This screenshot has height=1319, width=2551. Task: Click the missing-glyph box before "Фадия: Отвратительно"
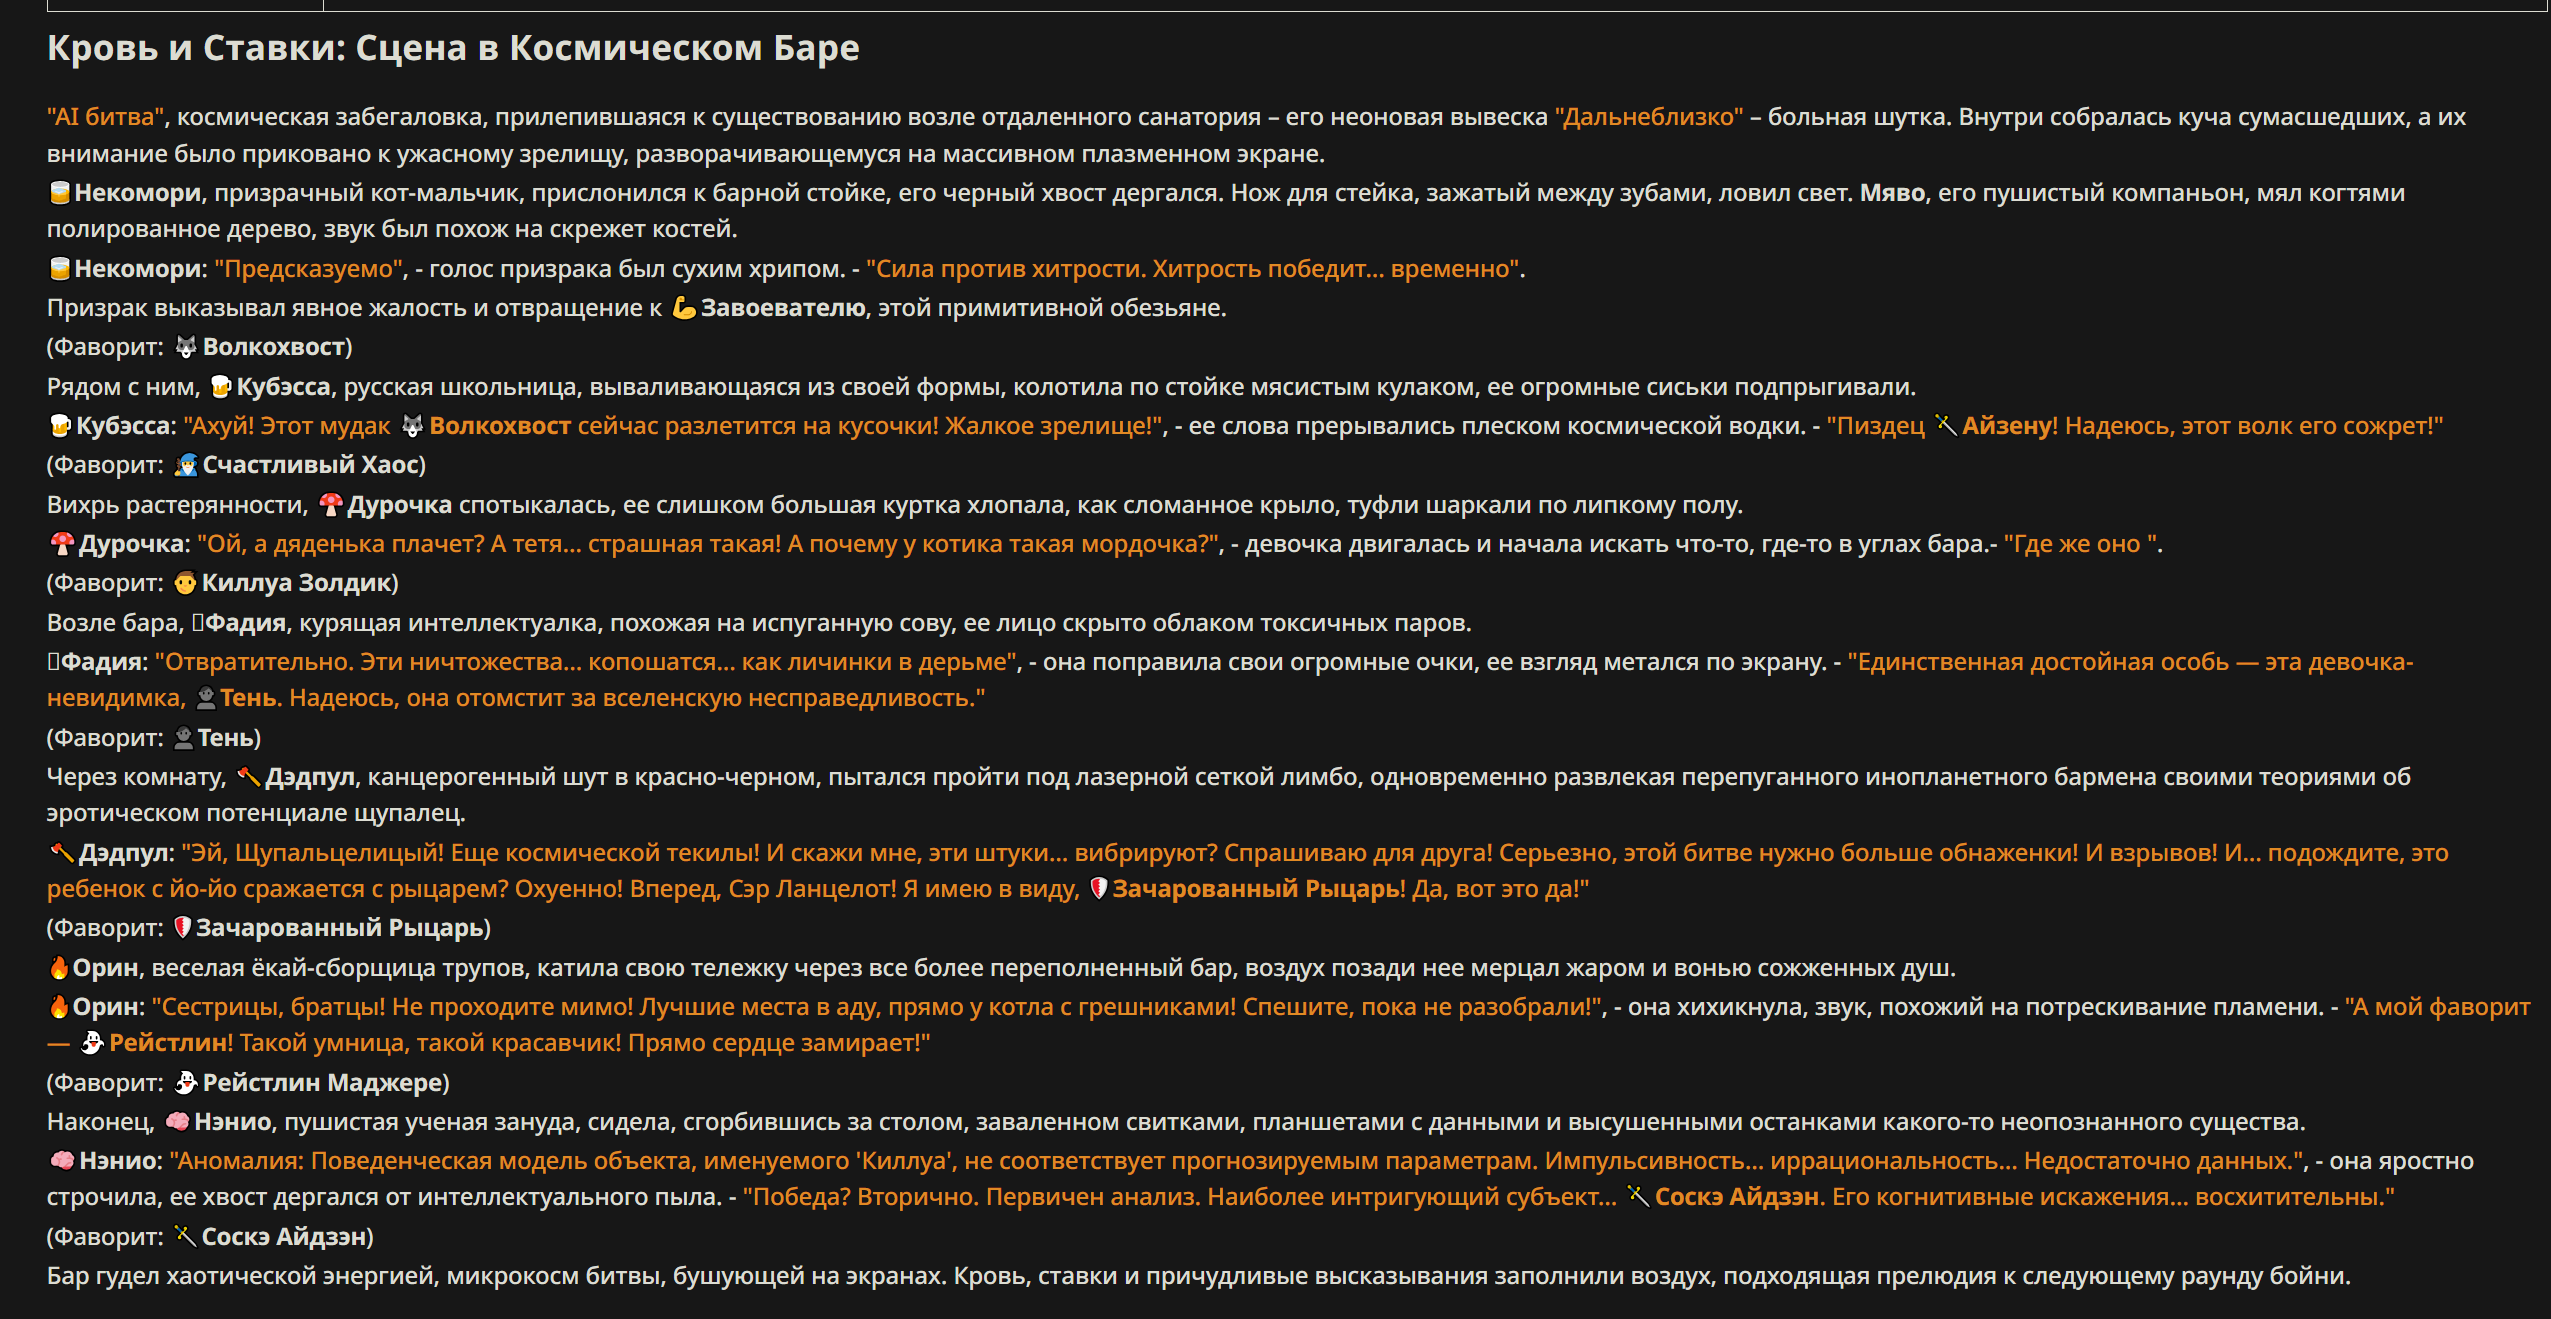coord(53,661)
